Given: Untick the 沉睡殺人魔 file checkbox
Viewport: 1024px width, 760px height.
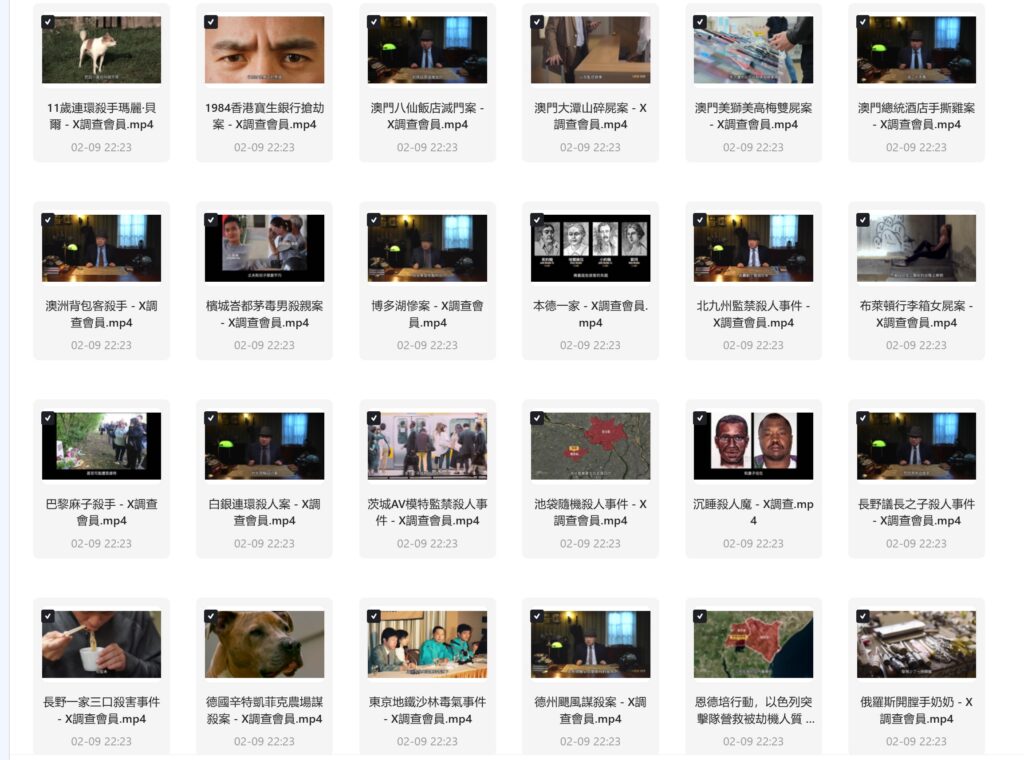Looking at the screenshot, I should [x=700, y=418].
